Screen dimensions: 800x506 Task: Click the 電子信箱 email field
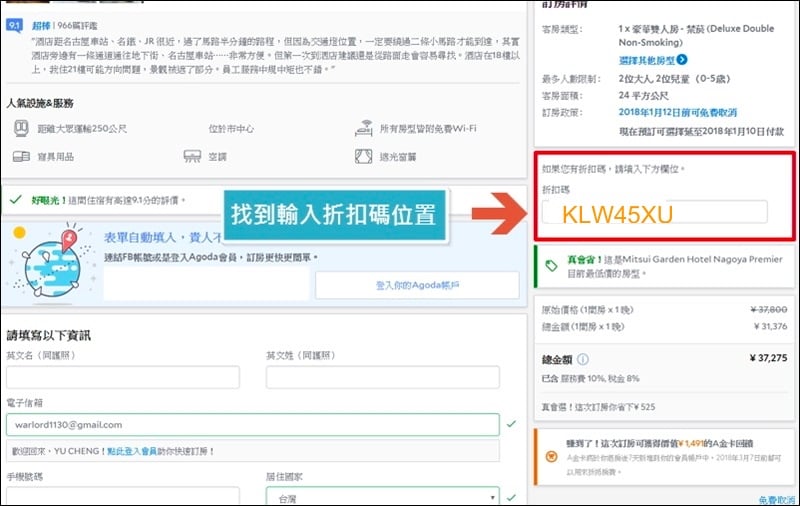pyautogui.click(x=253, y=424)
